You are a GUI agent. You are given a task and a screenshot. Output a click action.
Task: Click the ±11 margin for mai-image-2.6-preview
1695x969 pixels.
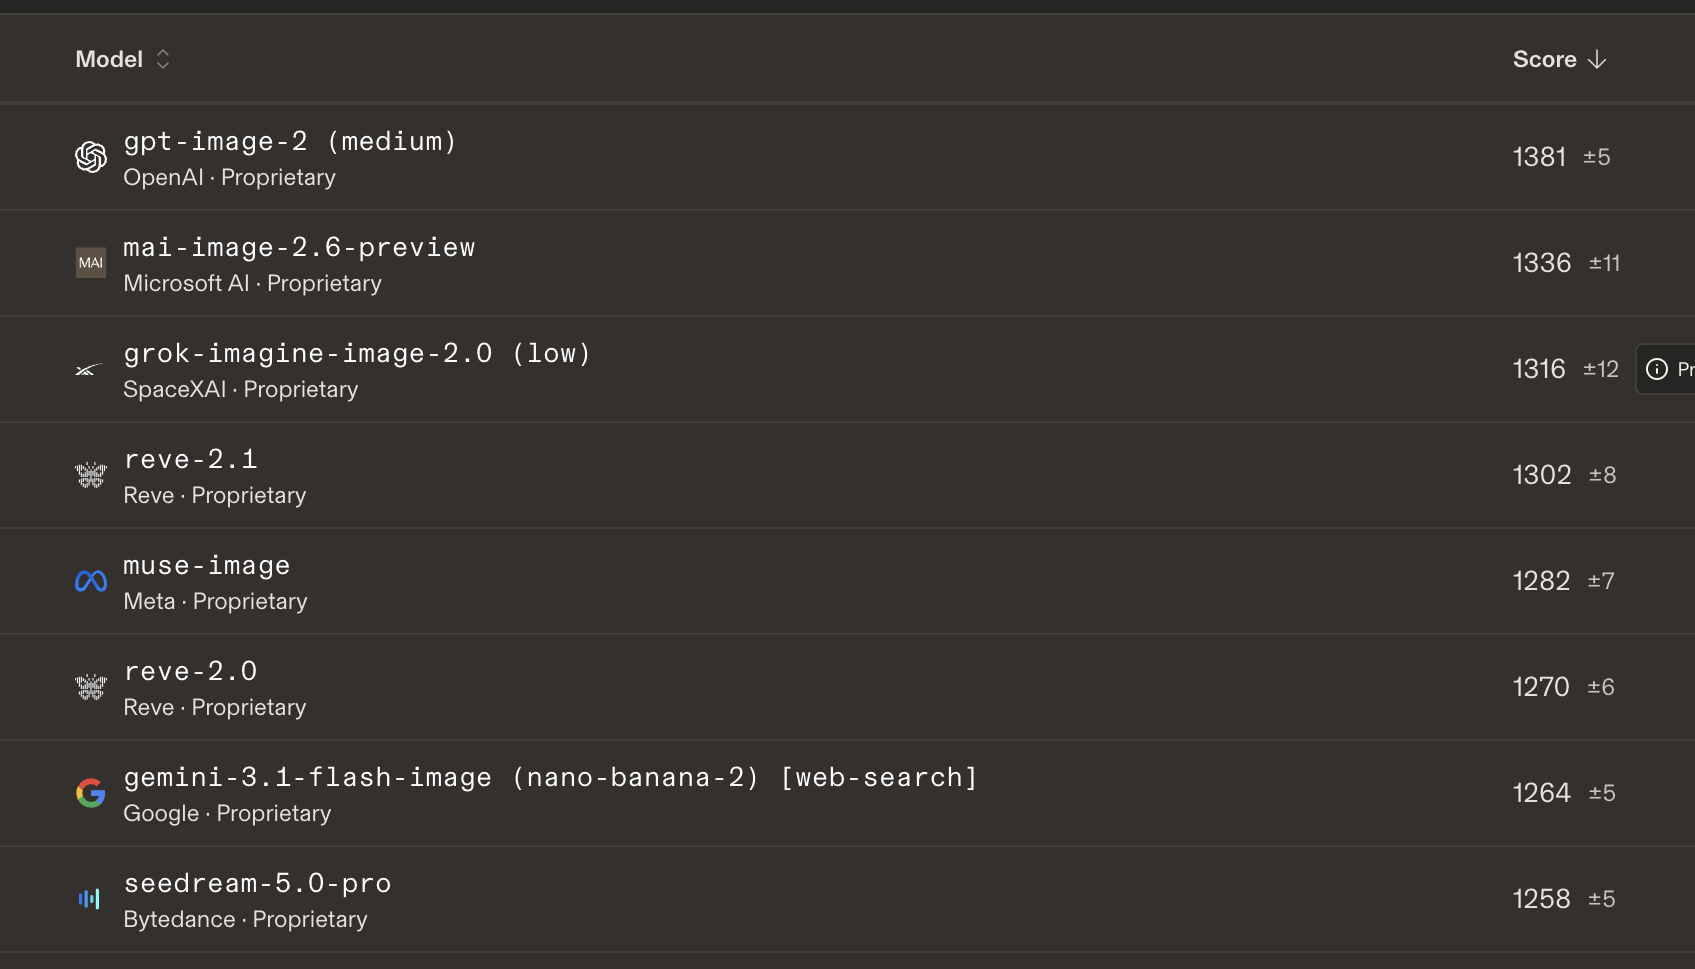point(1605,263)
